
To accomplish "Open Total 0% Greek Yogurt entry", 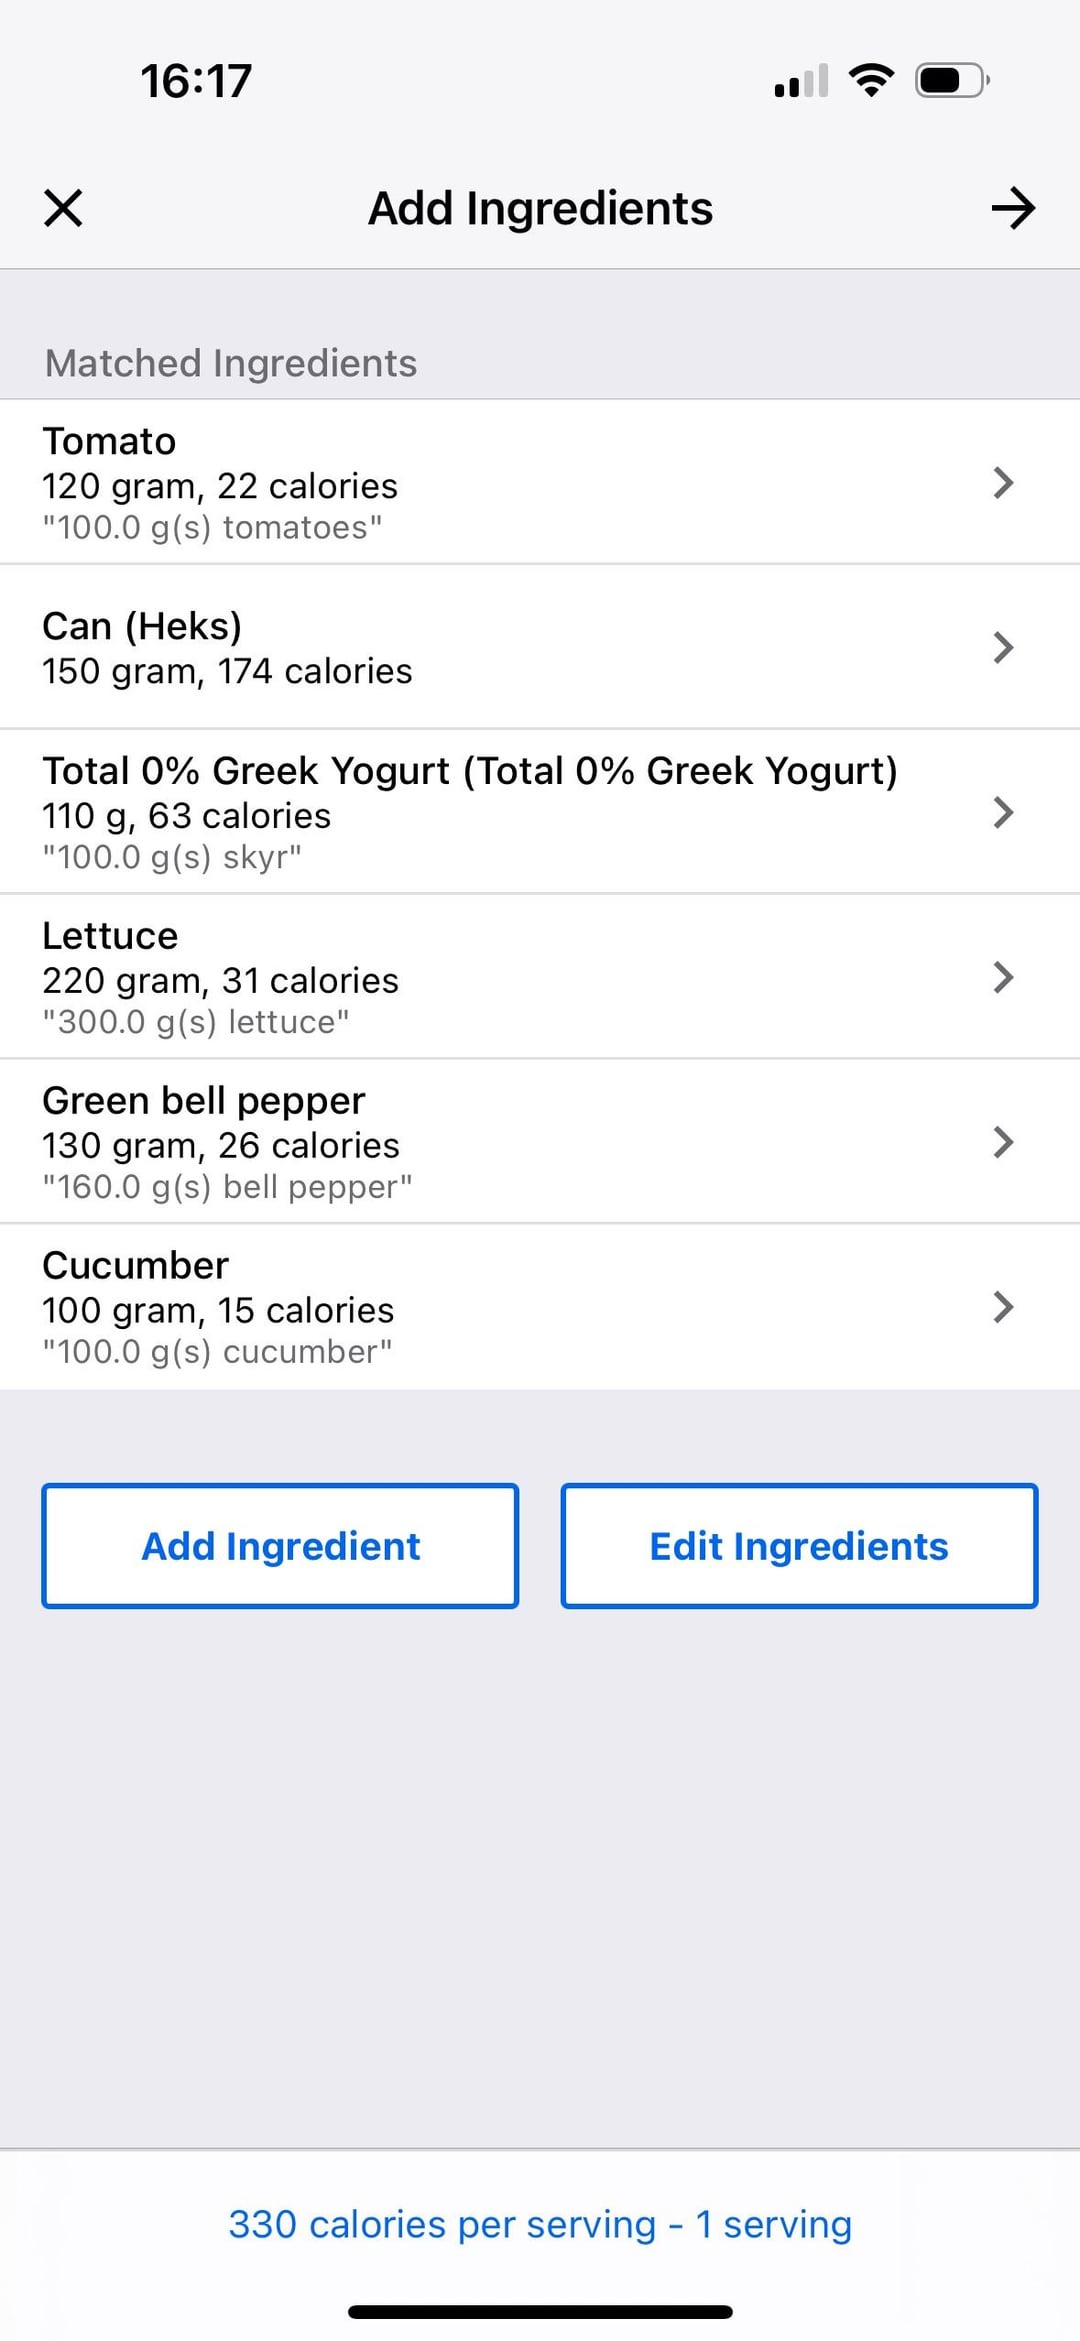I will point(470,771).
